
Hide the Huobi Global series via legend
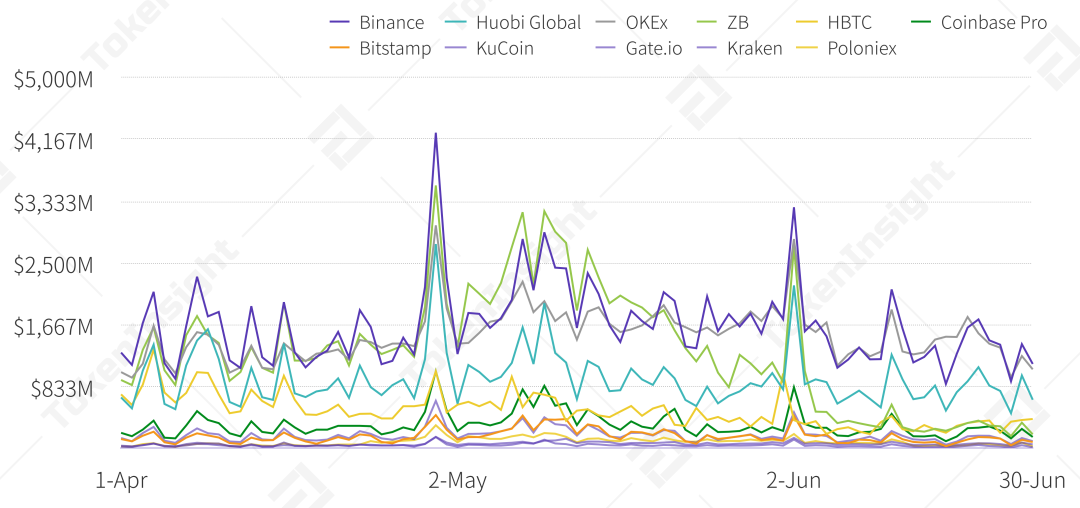click(x=514, y=22)
